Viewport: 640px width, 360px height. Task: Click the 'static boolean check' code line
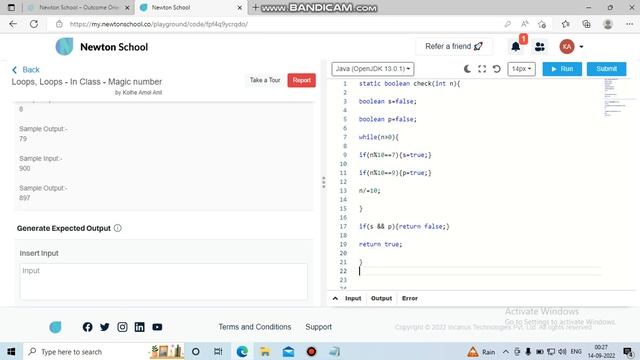point(409,84)
